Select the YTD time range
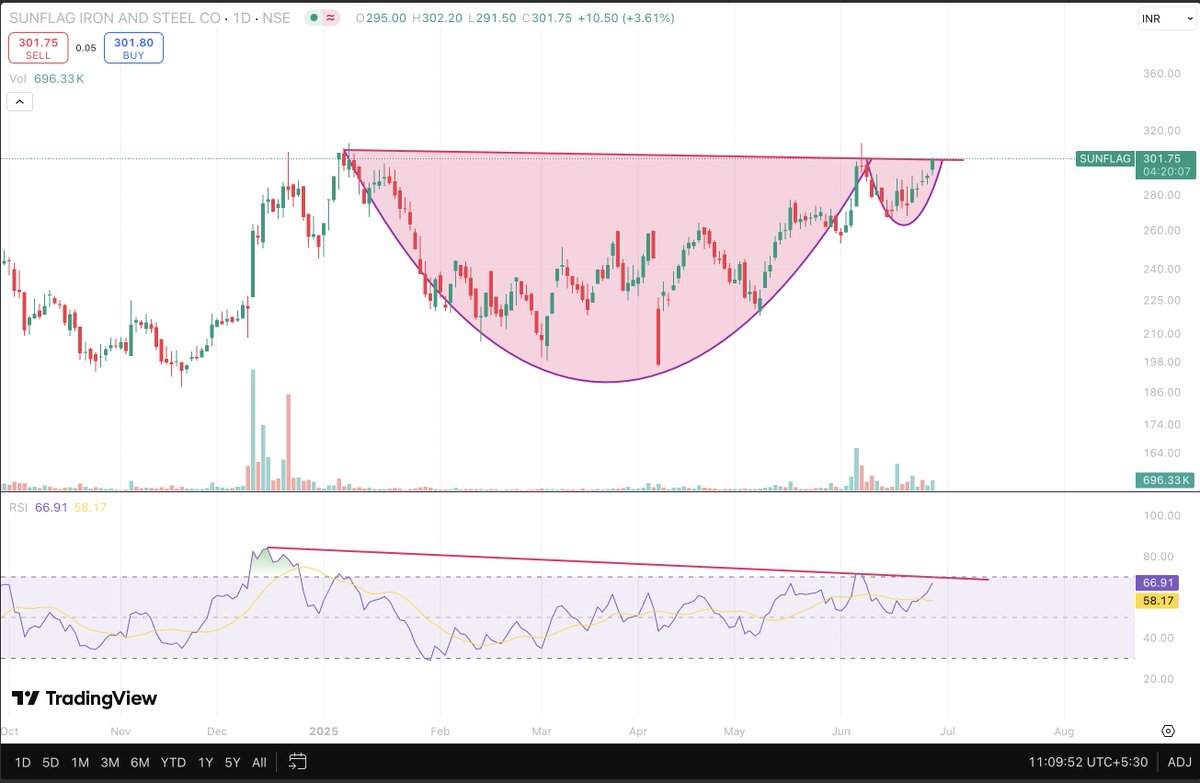1200x783 pixels. (173, 762)
